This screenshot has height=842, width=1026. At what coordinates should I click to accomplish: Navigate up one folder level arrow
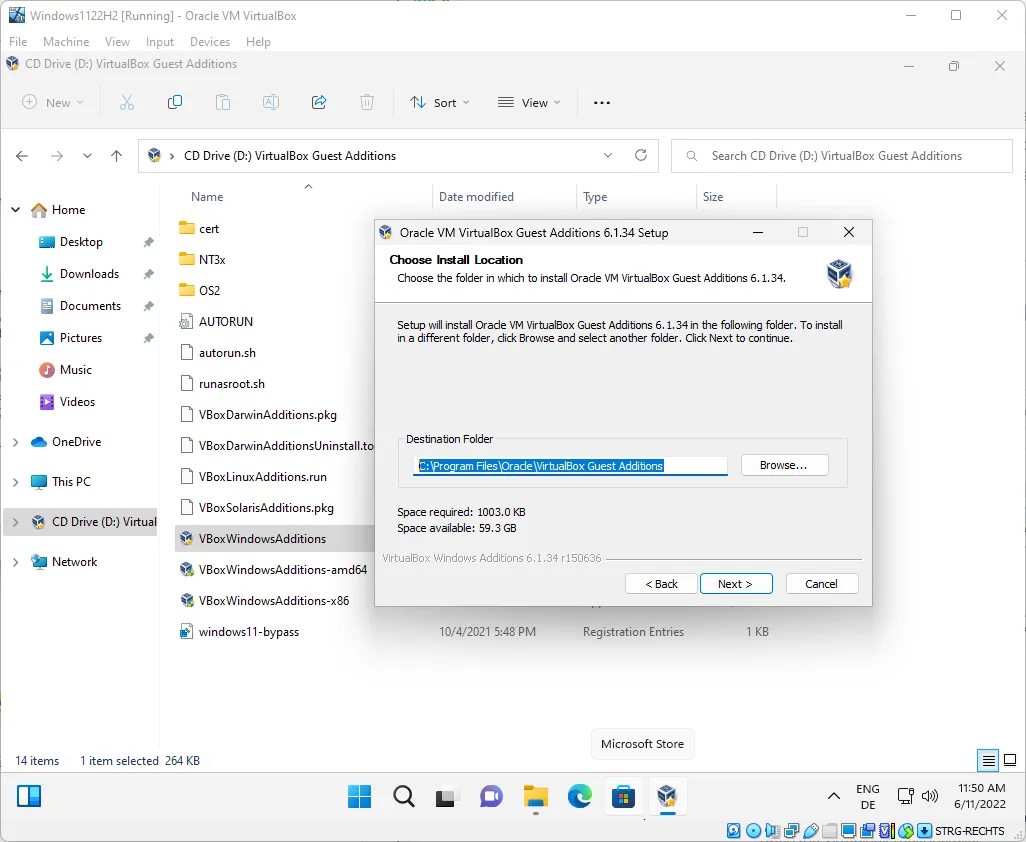pyautogui.click(x=116, y=156)
